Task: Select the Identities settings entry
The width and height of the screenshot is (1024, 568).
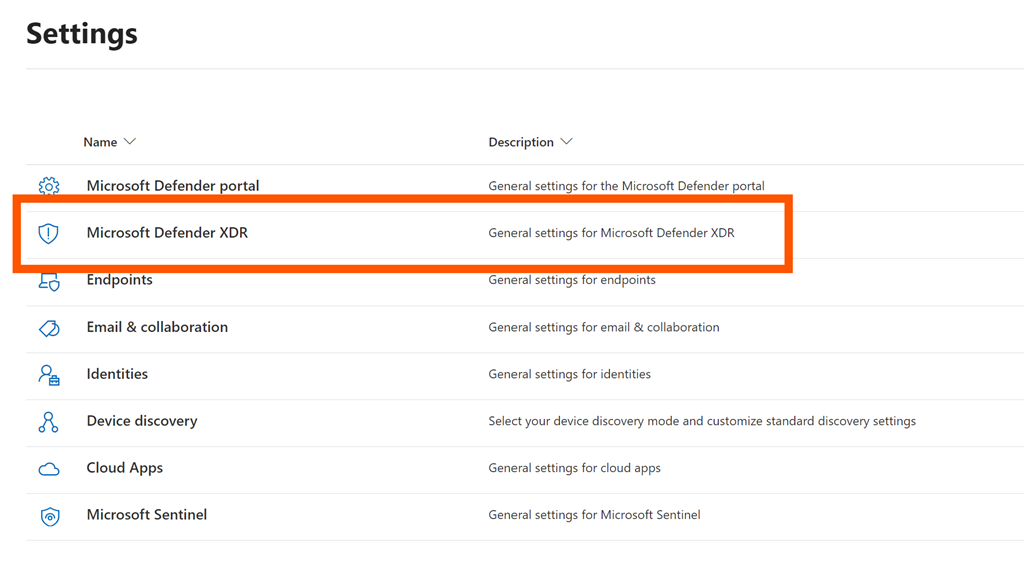Action: [x=117, y=374]
